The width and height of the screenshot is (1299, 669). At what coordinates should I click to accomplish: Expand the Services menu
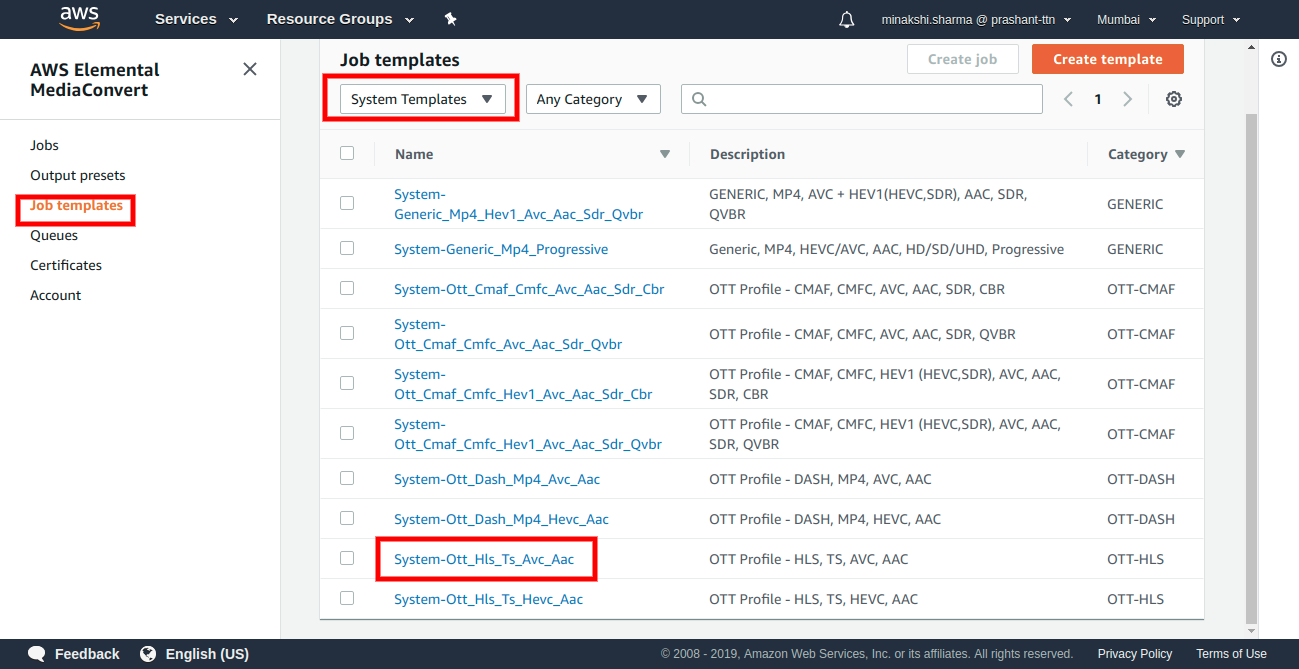click(196, 19)
